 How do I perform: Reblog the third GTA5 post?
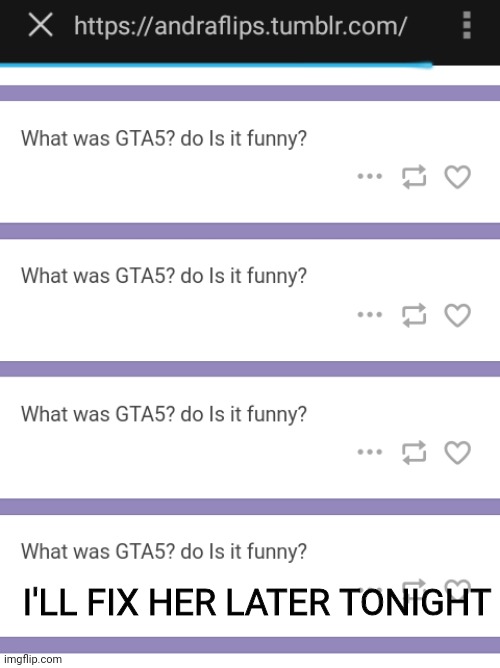pos(414,452)
